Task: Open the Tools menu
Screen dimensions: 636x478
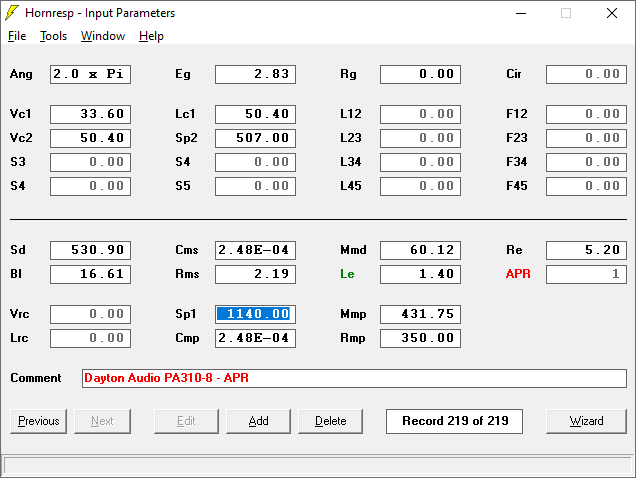Action: click(53, 36)
